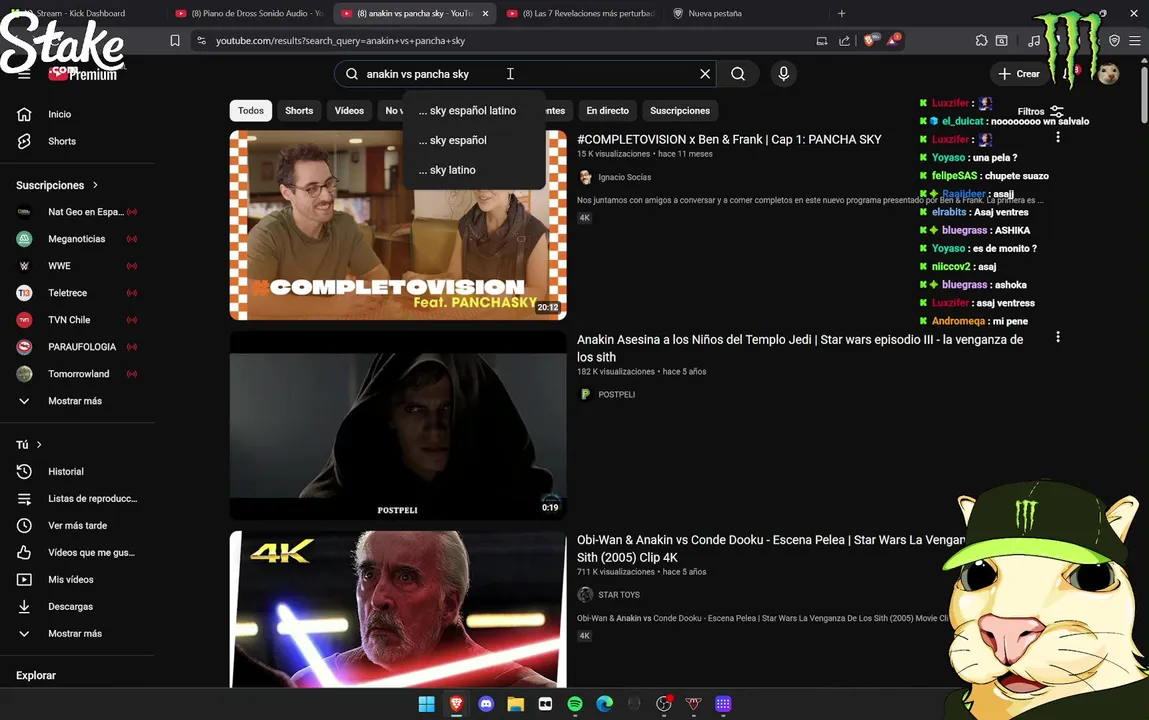Open the Filtros search filters

click(x=1040, y=111)
